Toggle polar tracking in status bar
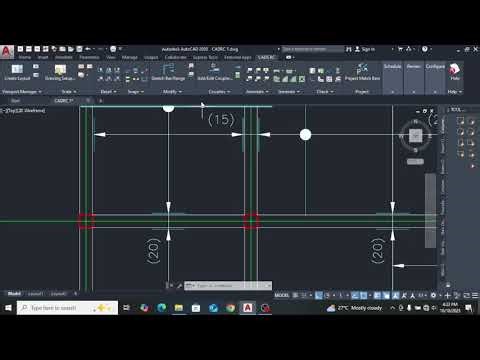Image resolution: width=480 pixels, height=360 pixels. click(x=328, y=295)
